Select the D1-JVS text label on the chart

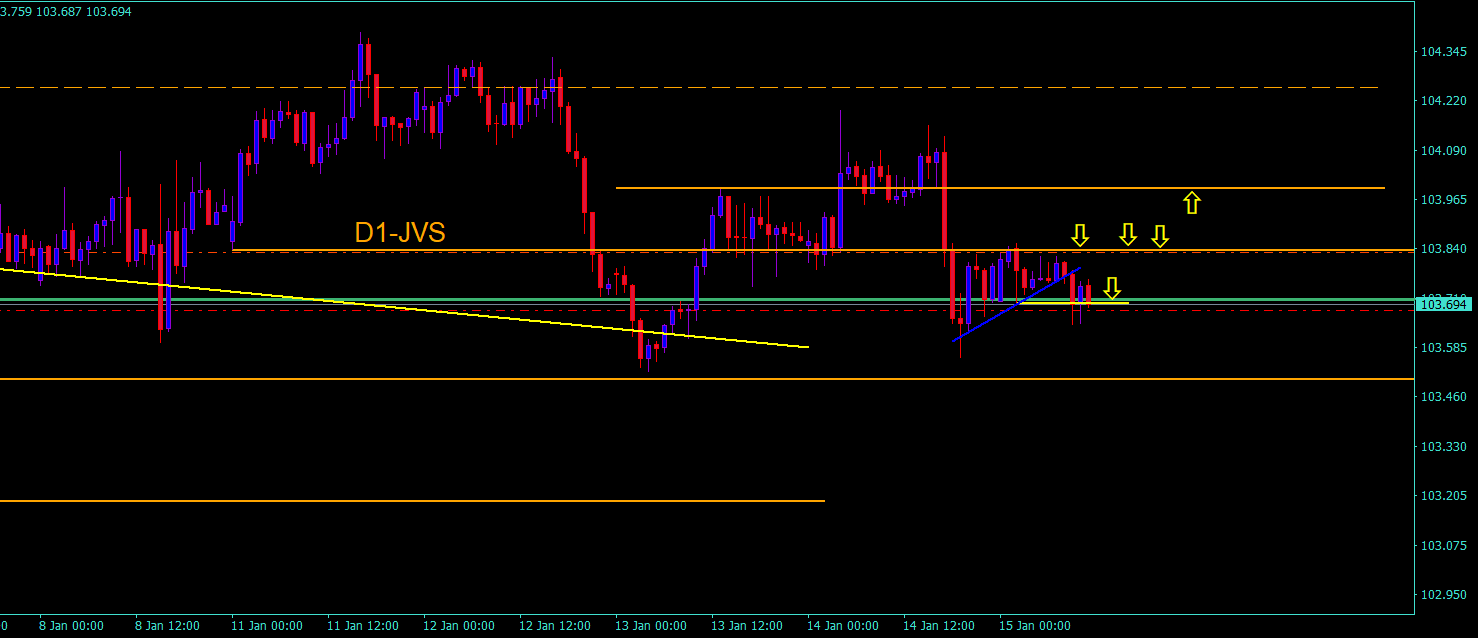(x=400, y=232)
